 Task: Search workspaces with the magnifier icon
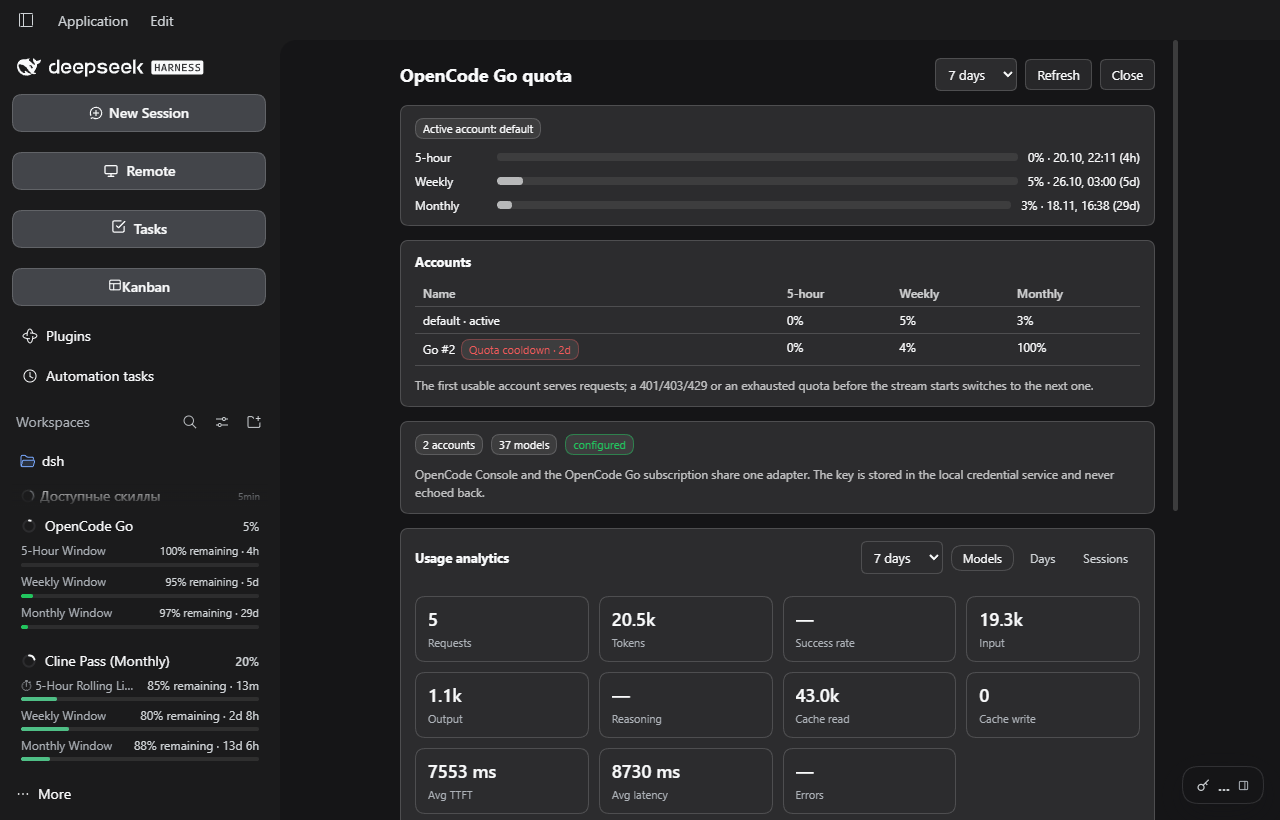coord(190,422)
